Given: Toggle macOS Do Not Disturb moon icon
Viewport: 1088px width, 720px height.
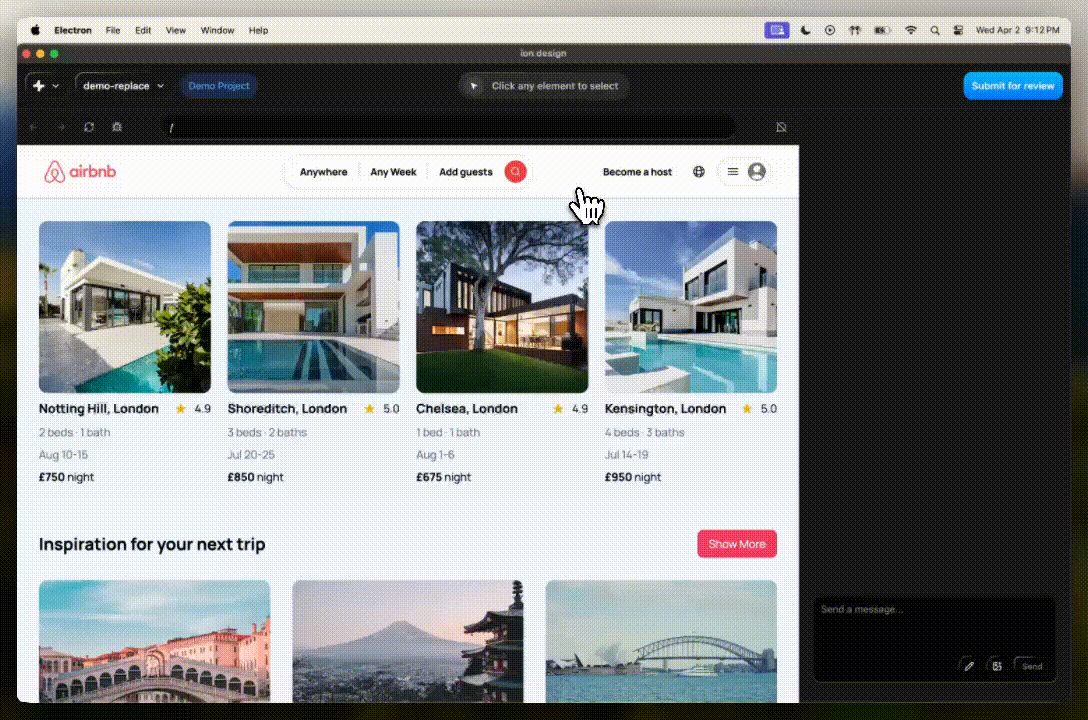Looking at the screenshot, I should (806, 30).
